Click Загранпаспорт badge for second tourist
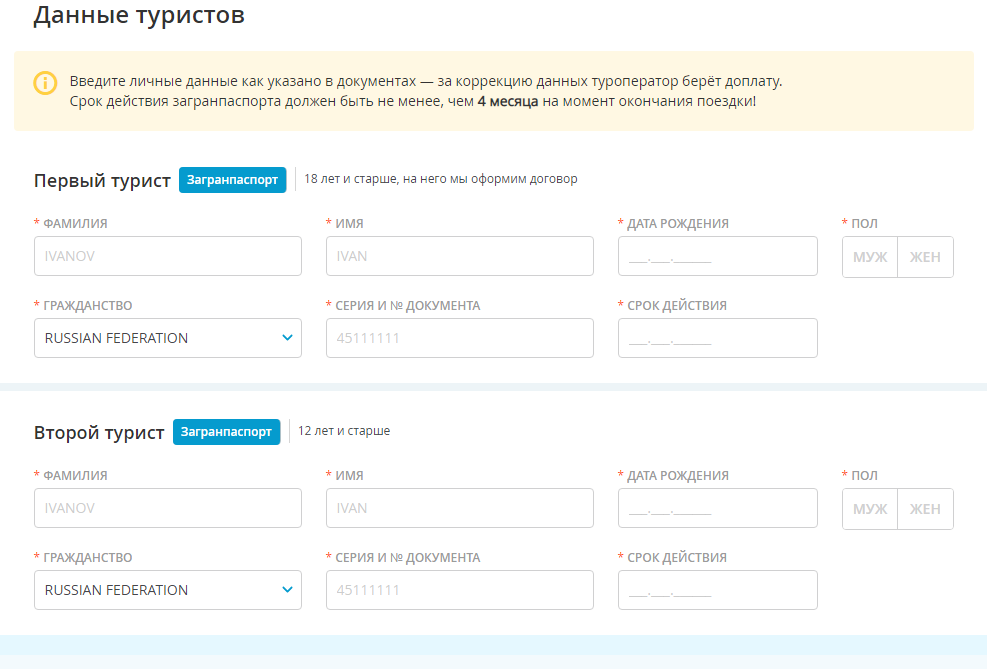The width and height of the screenshot is (987, 669). (x=226, y=432)
